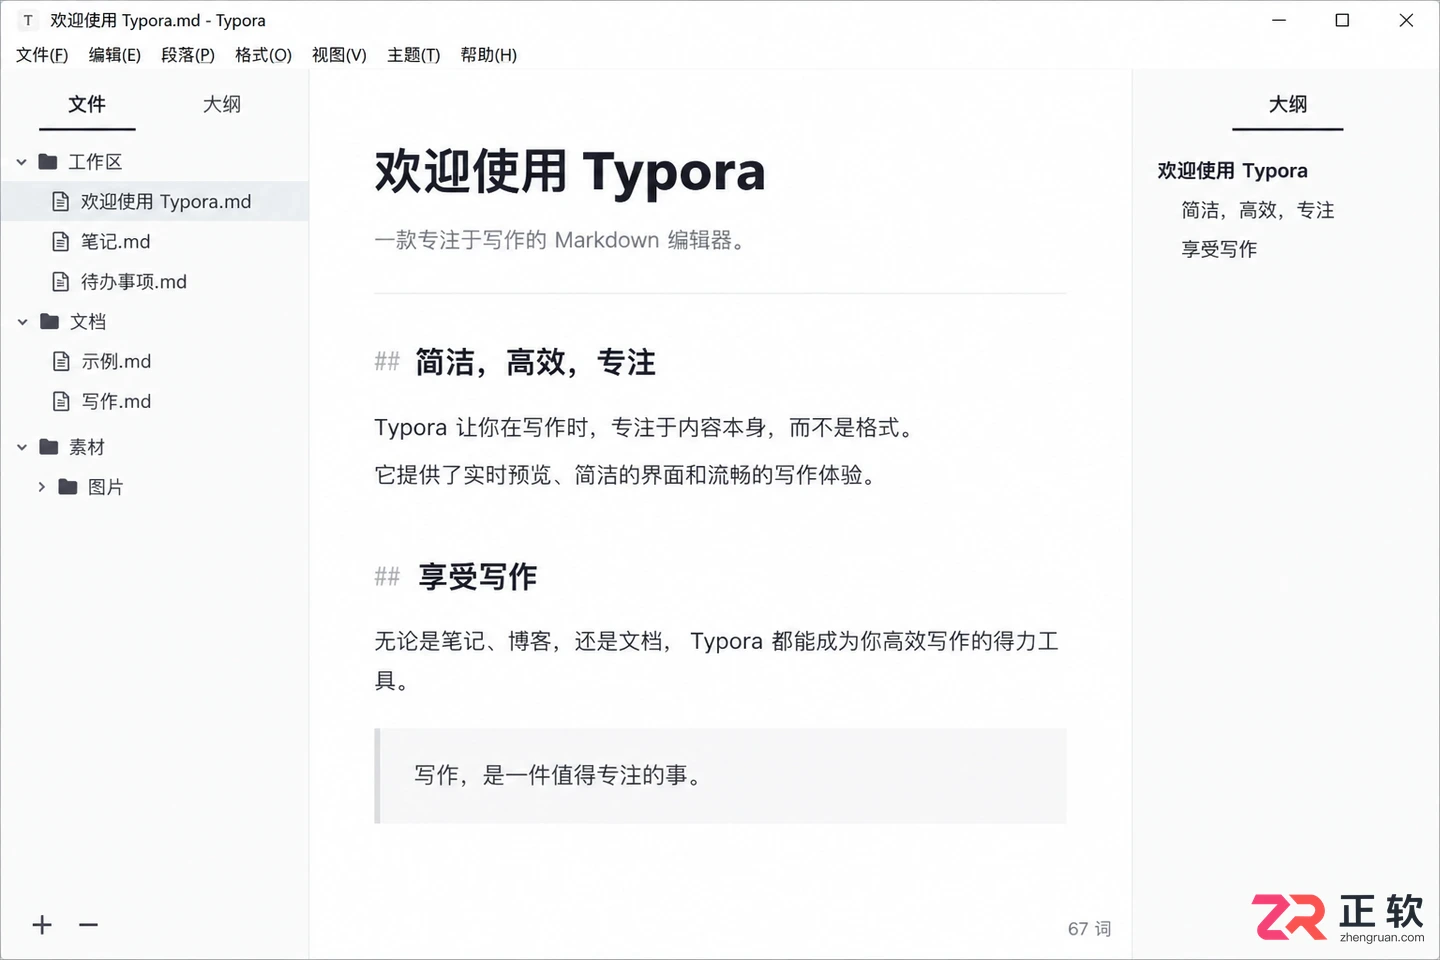
Task: Click paragraph starting 无论是笔记、博客
Action: point(716,661)
